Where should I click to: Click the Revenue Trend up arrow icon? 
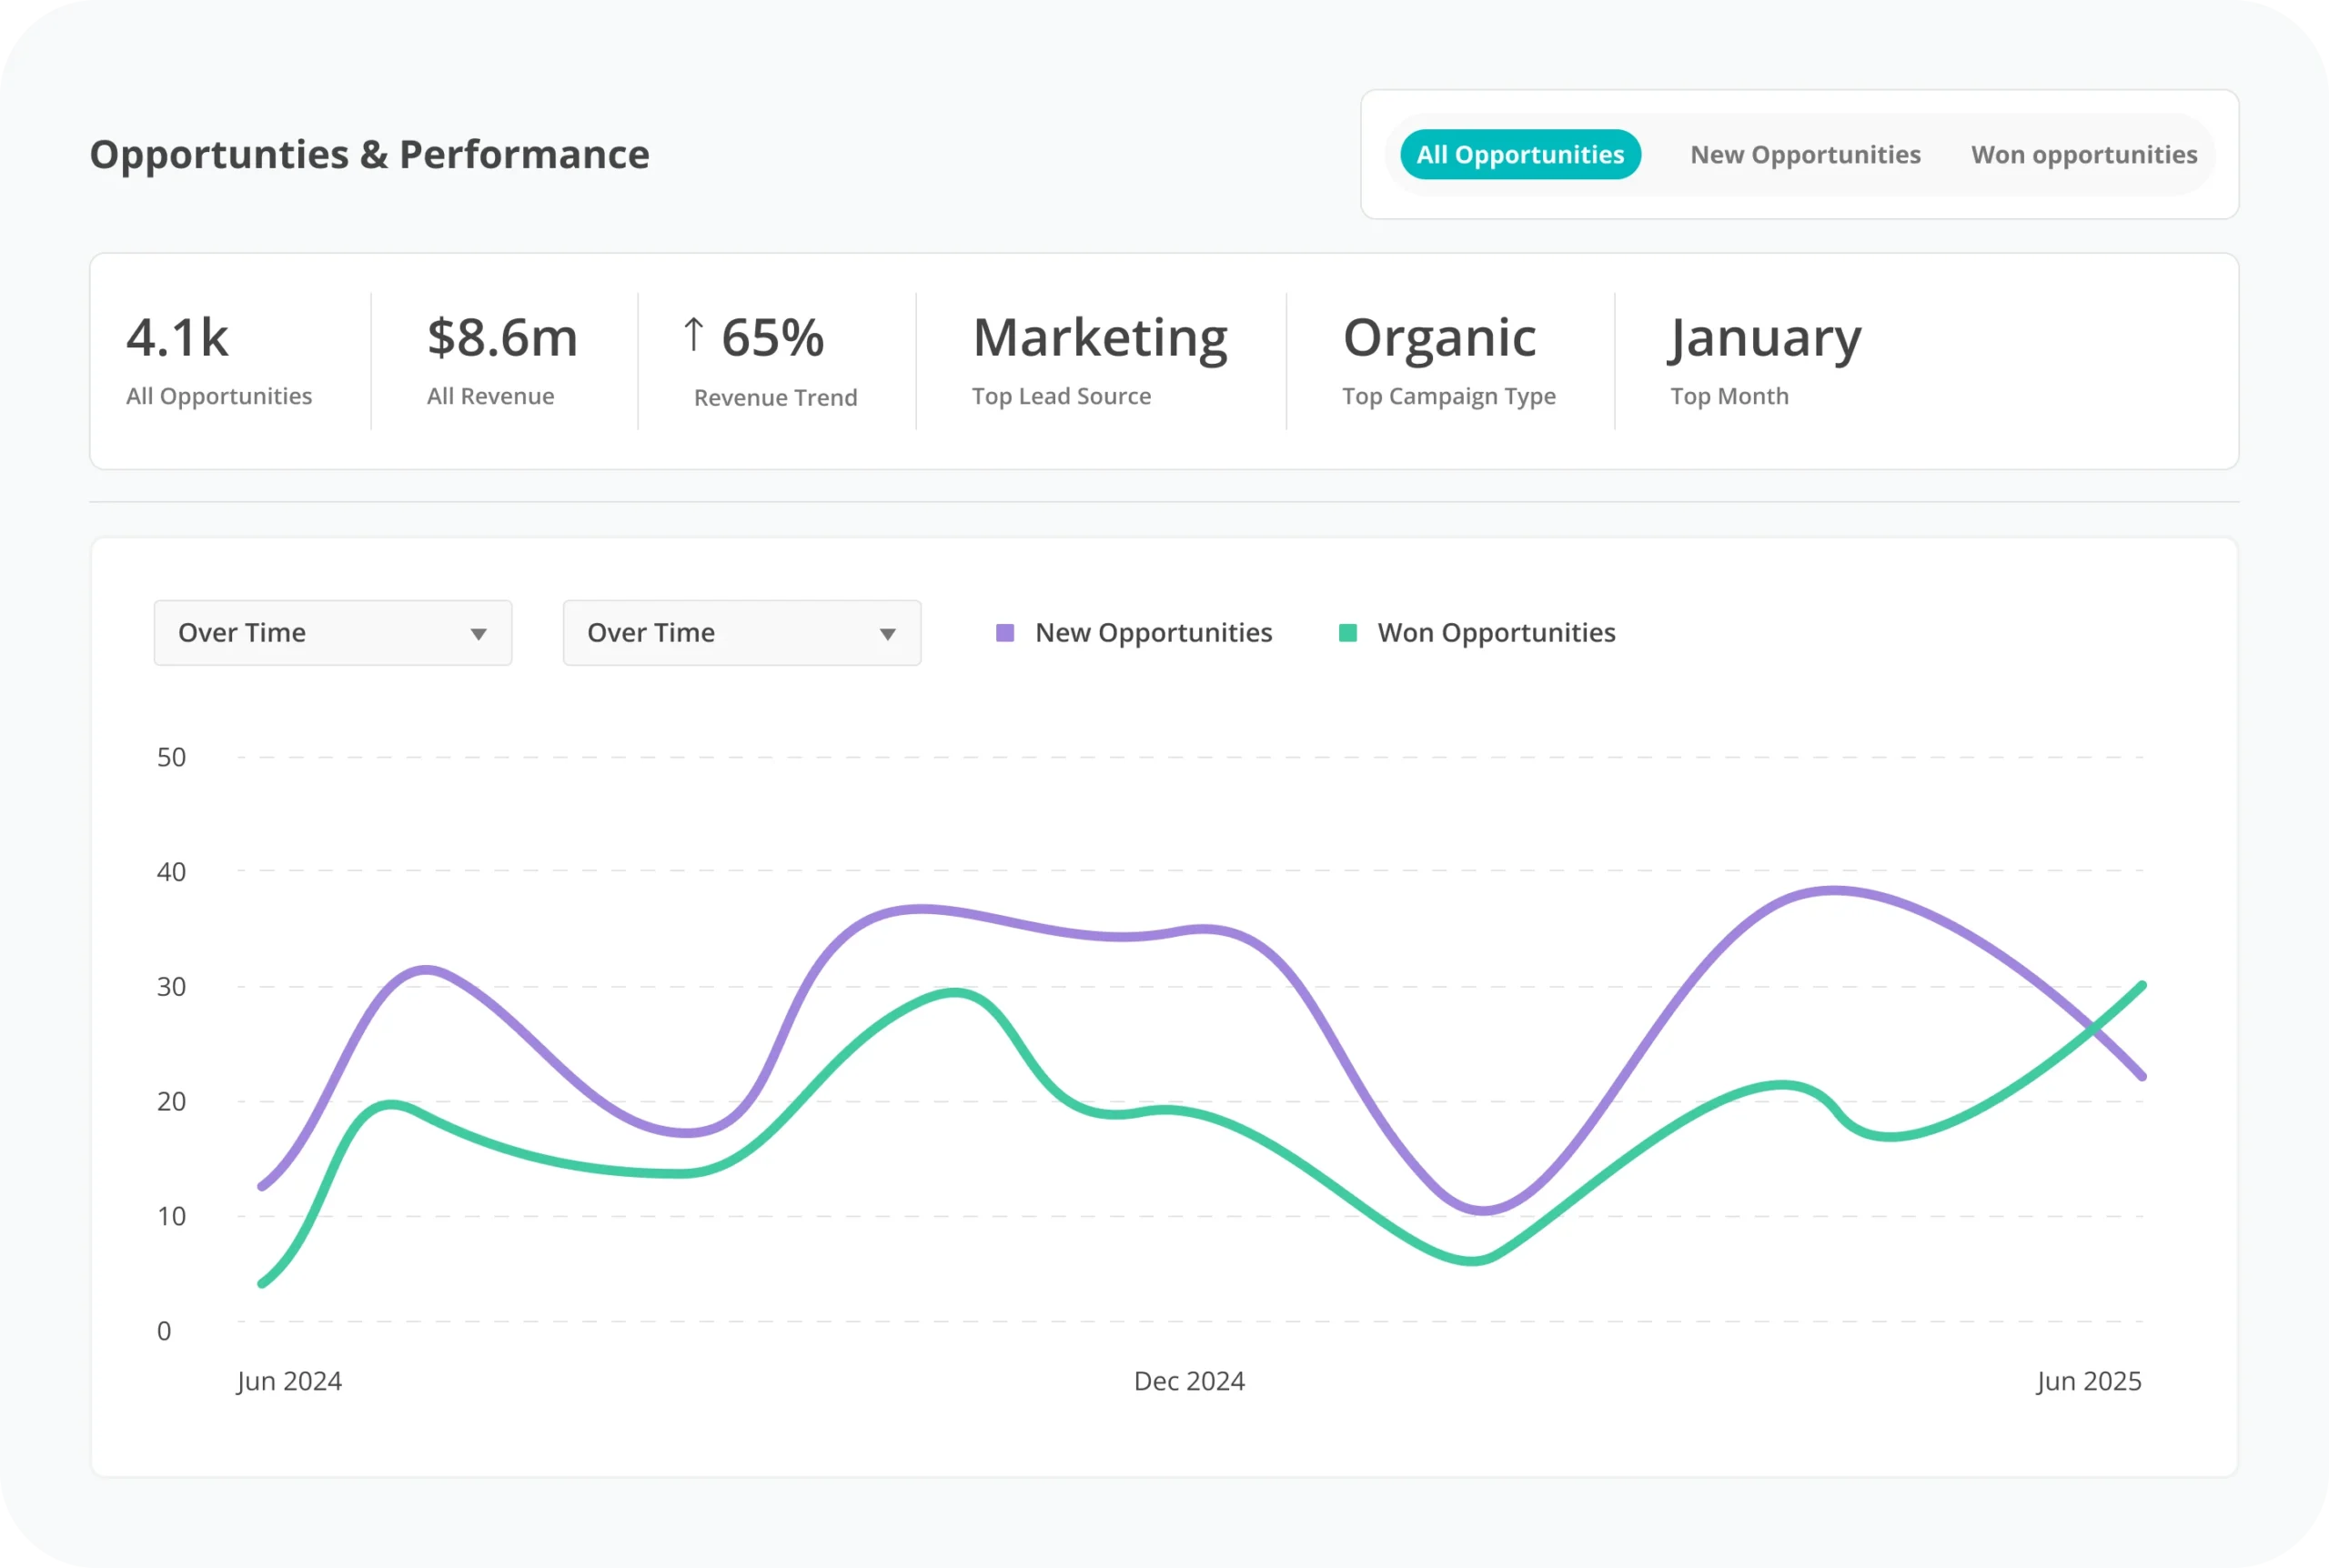(693, 334)
